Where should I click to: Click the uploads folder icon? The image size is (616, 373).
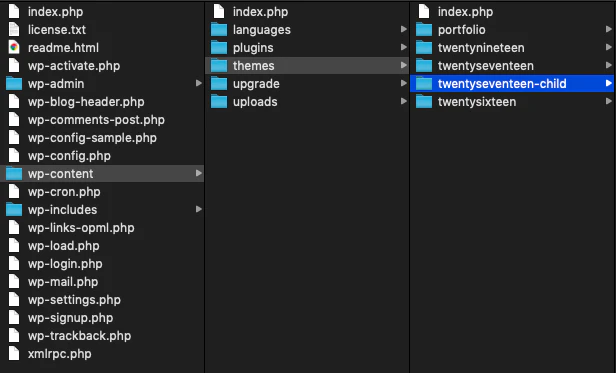click(x=219, y=102)
